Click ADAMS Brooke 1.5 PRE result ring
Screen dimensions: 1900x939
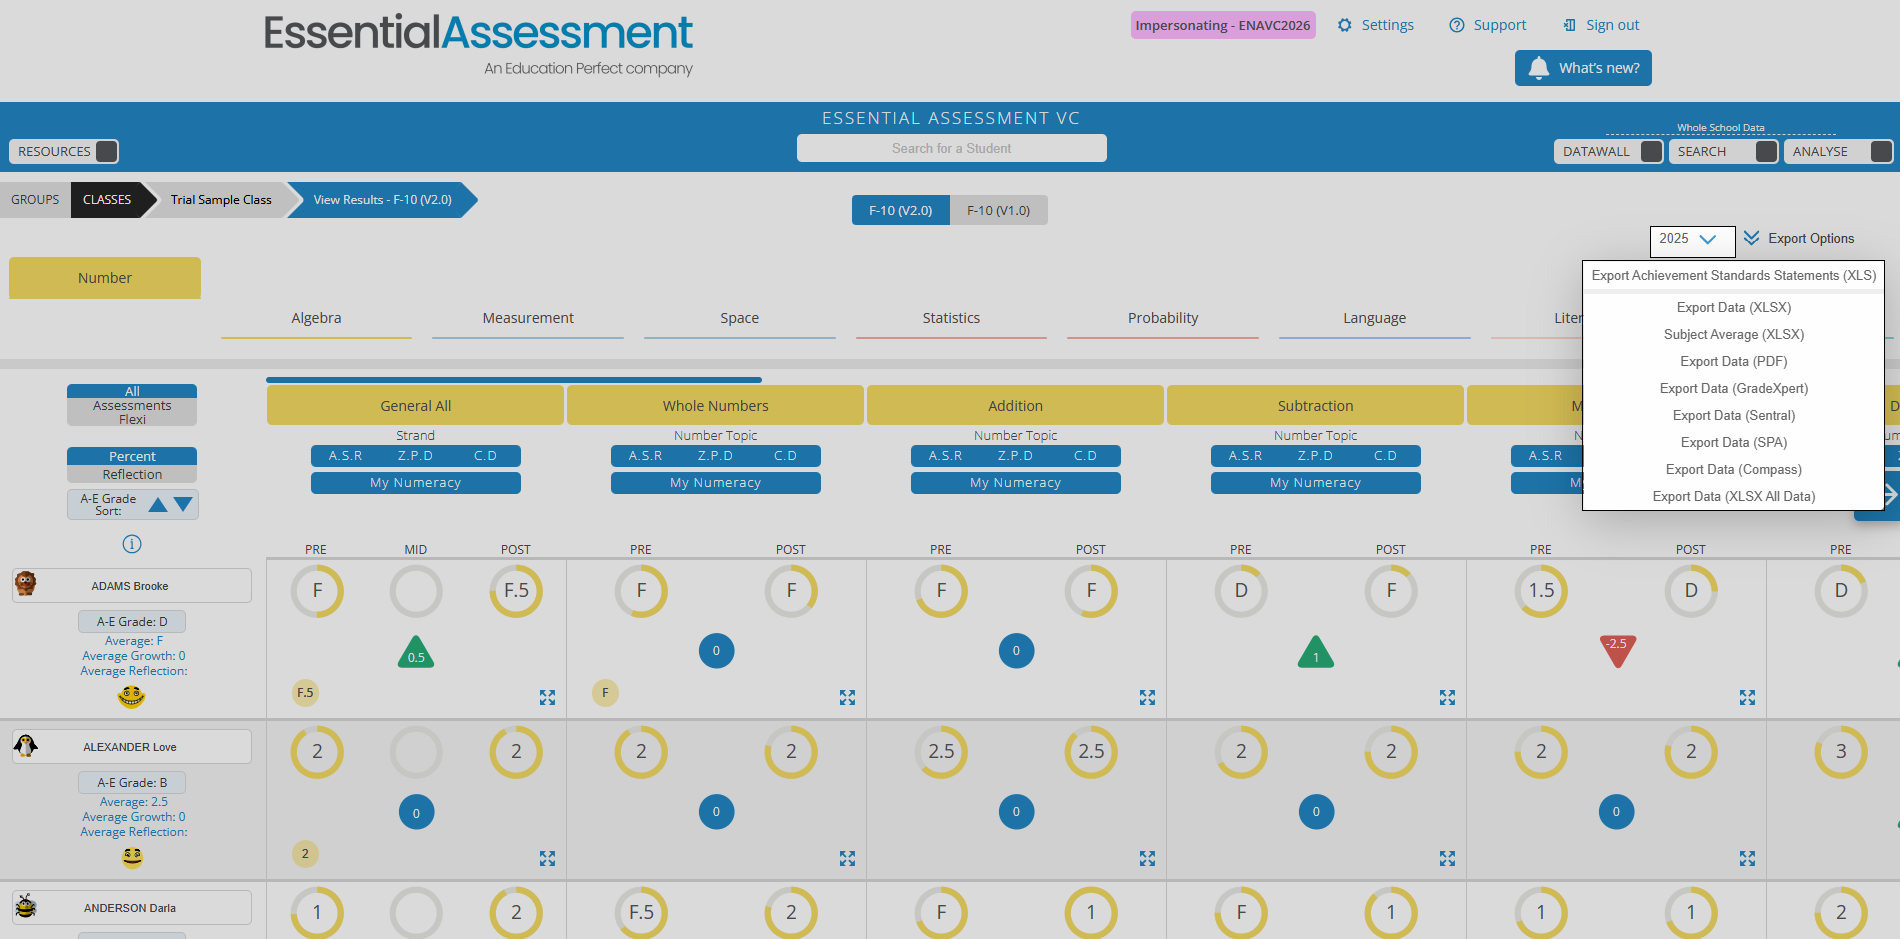click(x=1541, y=591)
